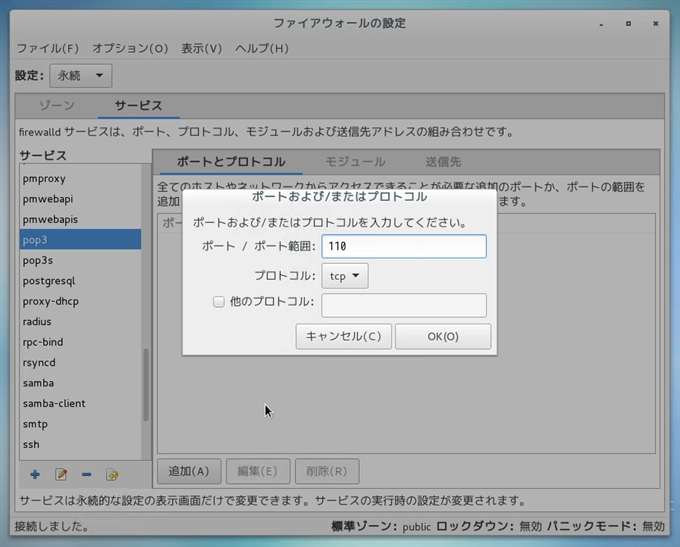
Task: Select radius in the services list
Action: 80,321
